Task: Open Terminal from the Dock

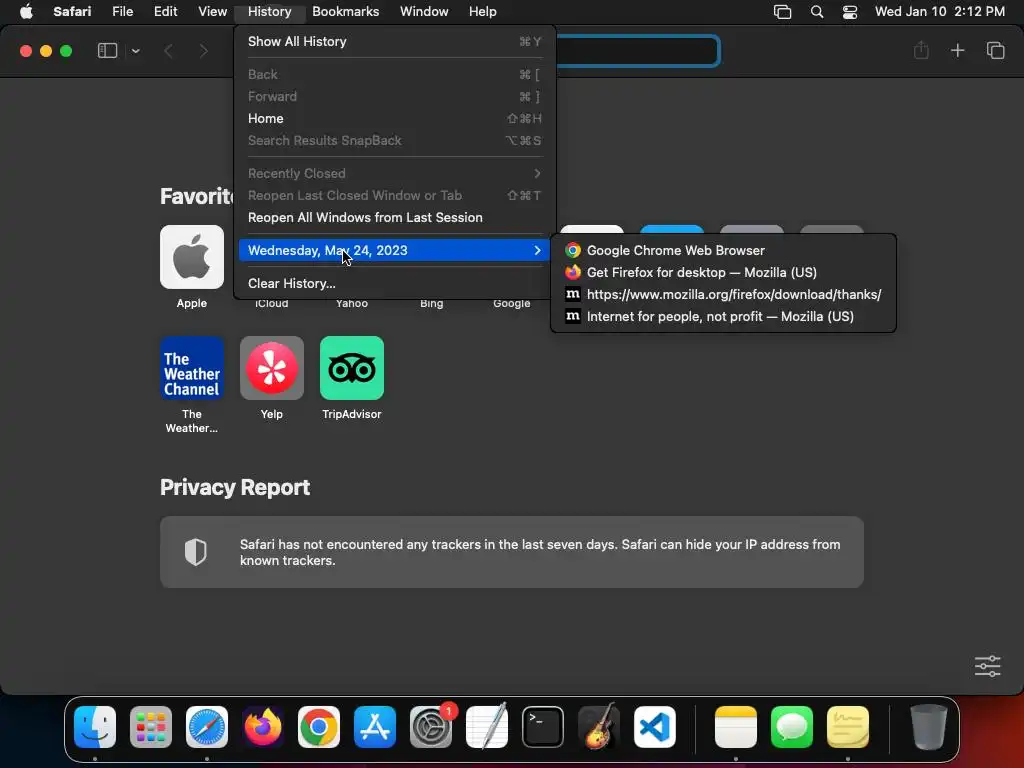Action: pyautogui.click(x=543, y=727)
